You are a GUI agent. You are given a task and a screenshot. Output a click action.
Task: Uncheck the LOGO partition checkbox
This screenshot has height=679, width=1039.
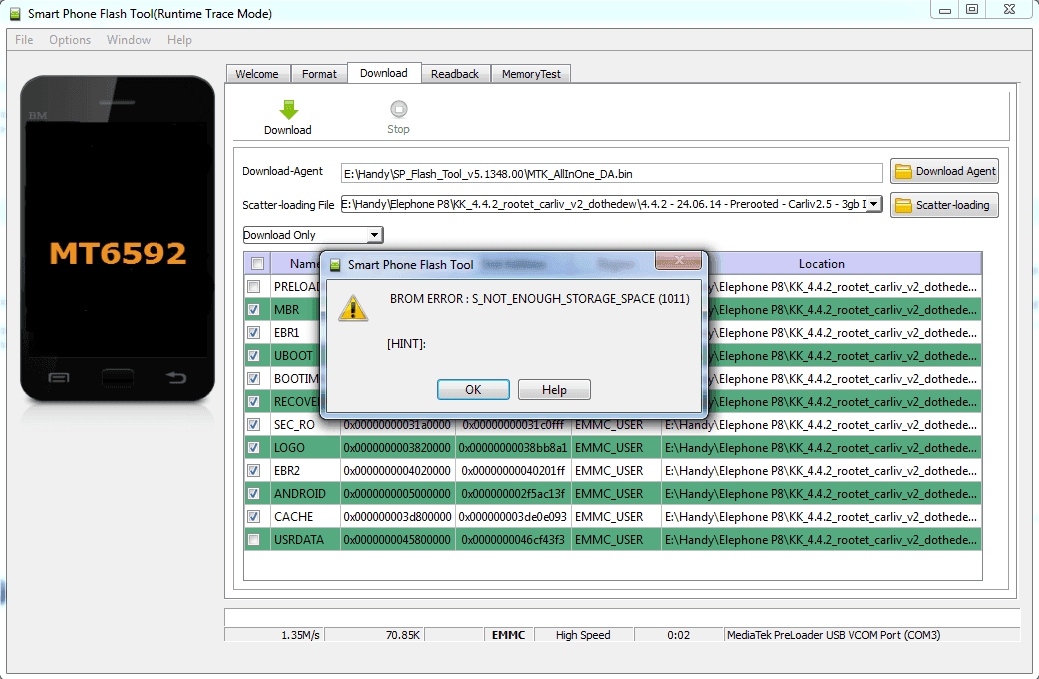(x=253, y=448)
